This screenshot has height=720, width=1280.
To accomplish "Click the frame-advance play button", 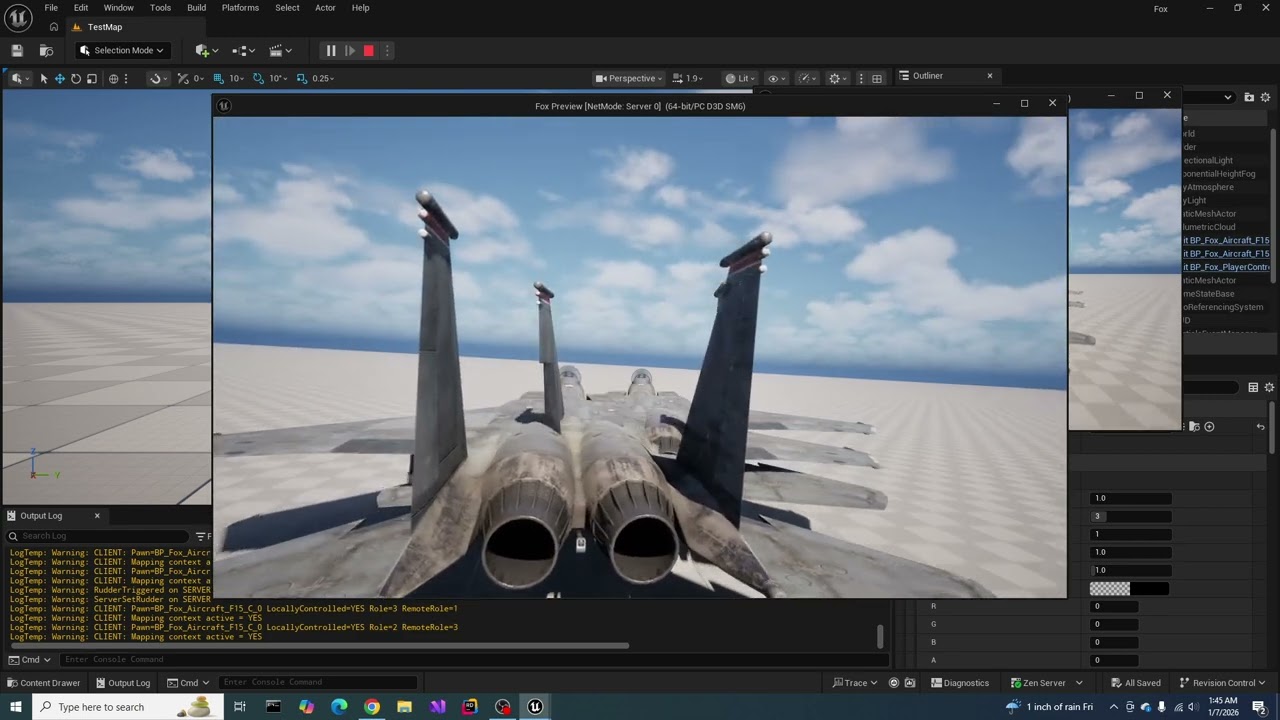I will click(350, 50).
